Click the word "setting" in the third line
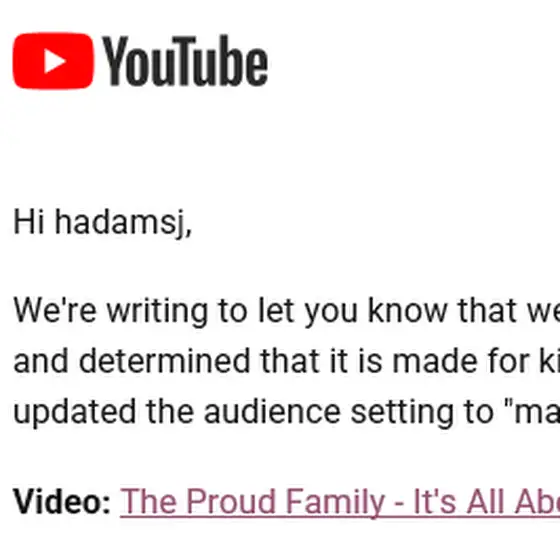This screenshot has width=560, height=560. tap(402, 413)
